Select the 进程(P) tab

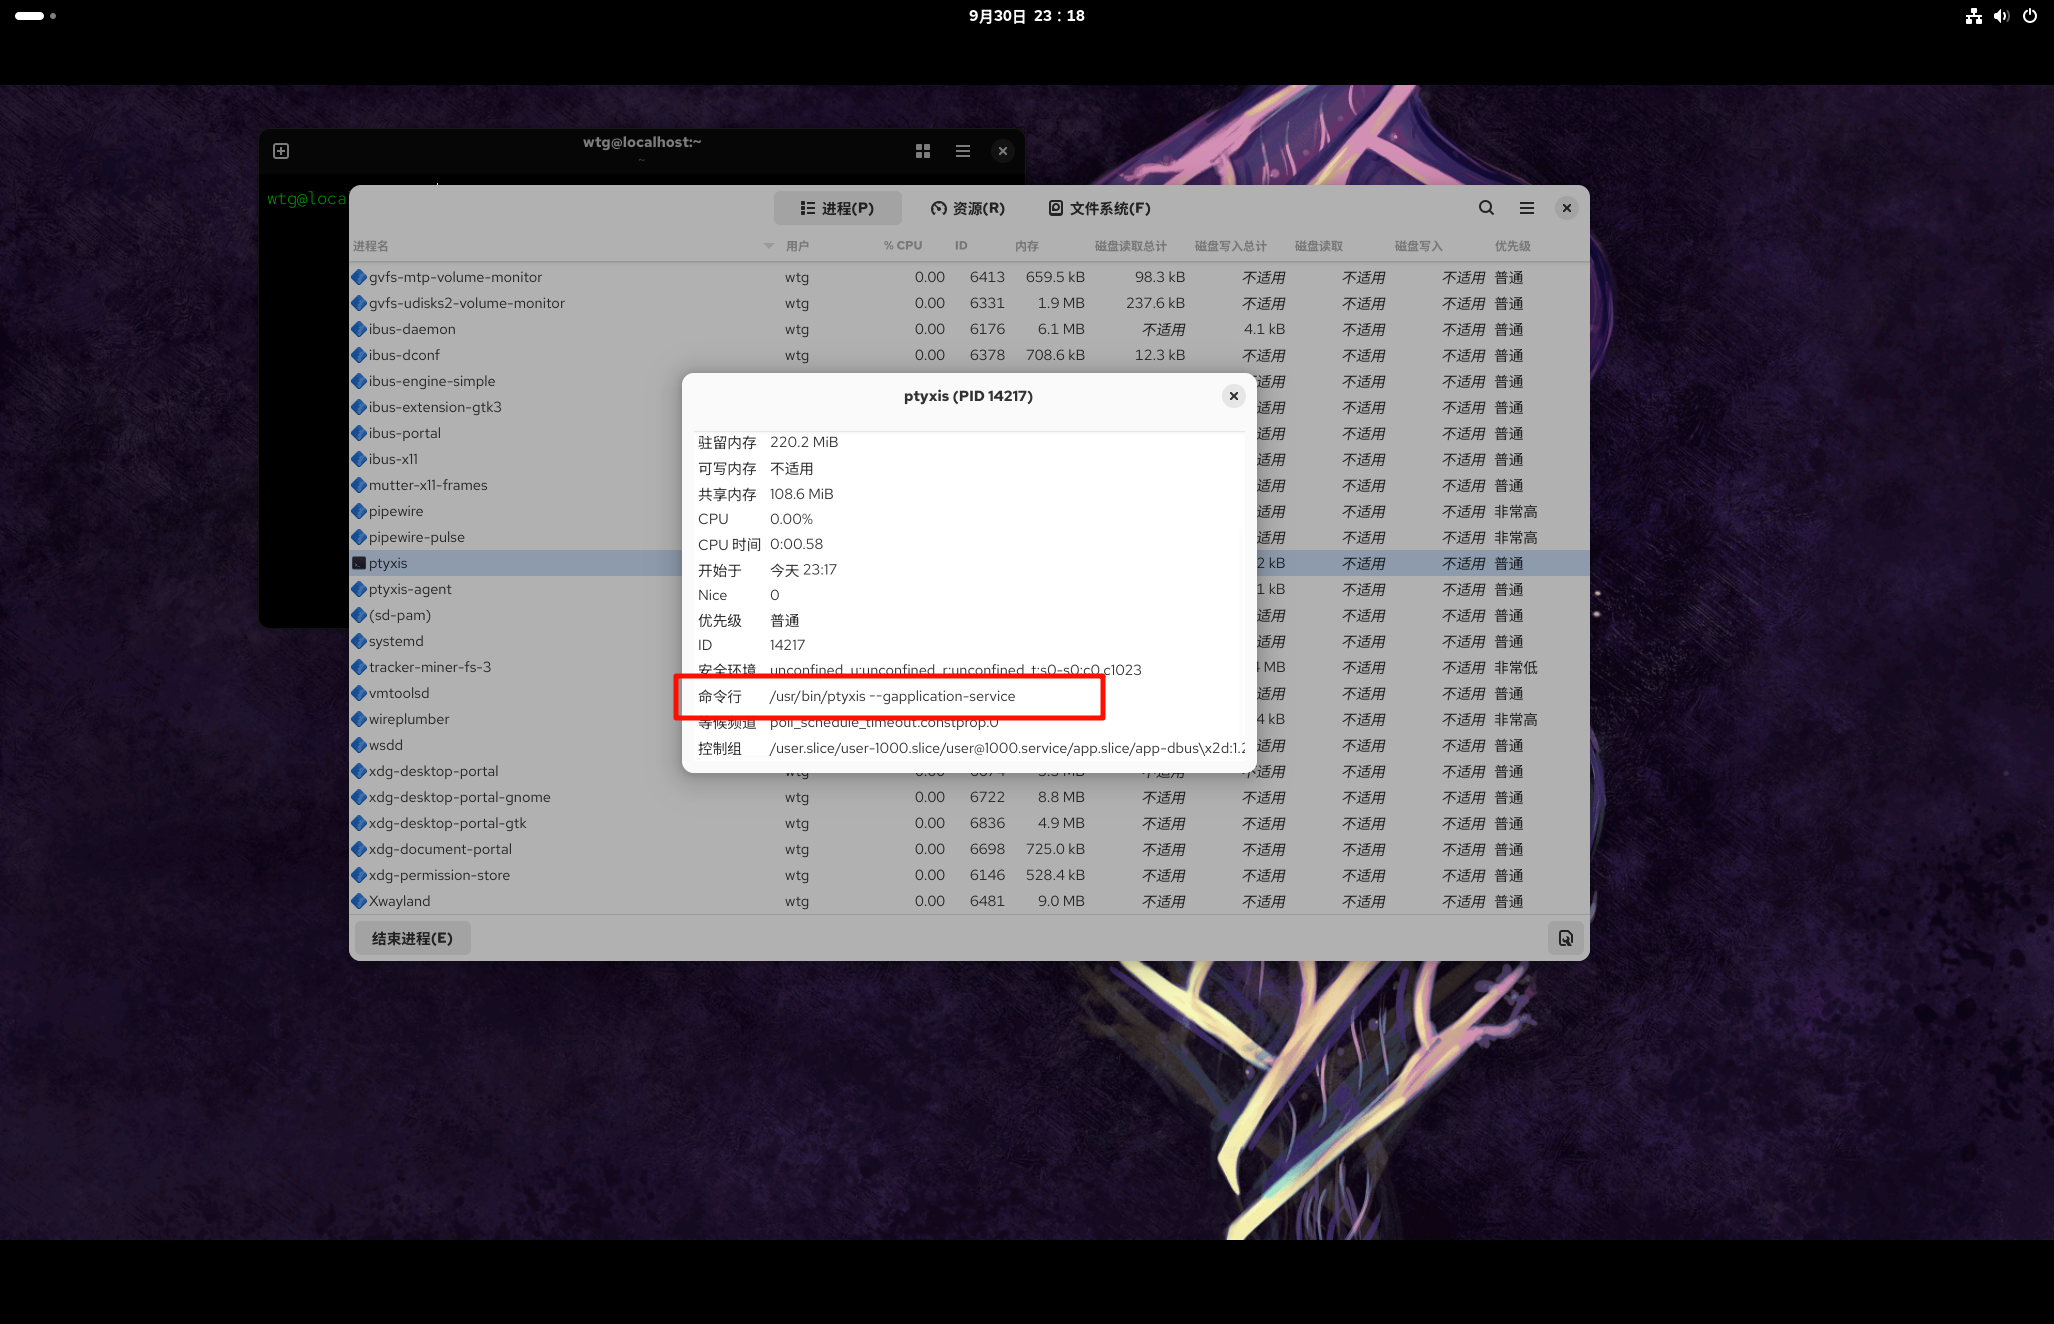837,208
